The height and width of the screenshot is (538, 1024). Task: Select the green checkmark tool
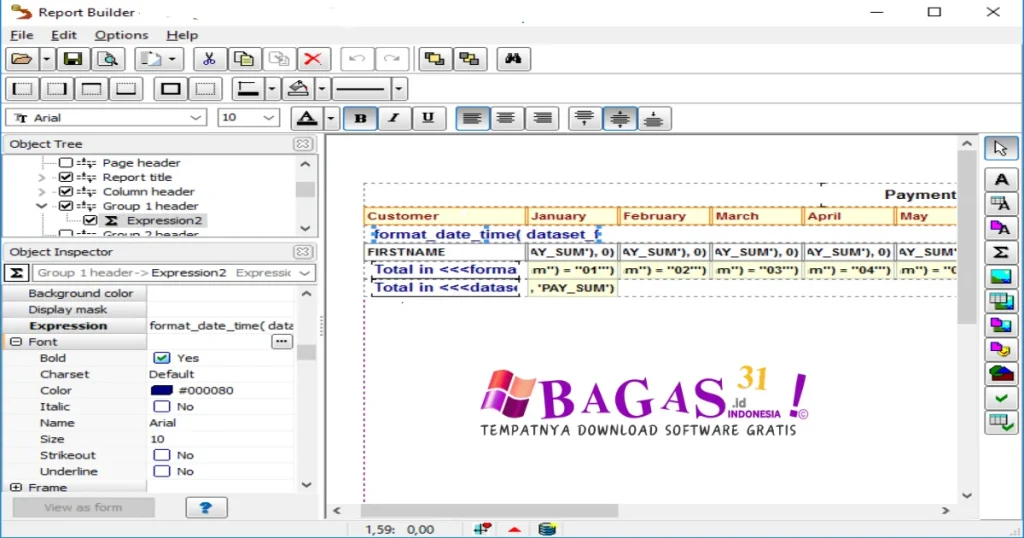pos(1000,398)
